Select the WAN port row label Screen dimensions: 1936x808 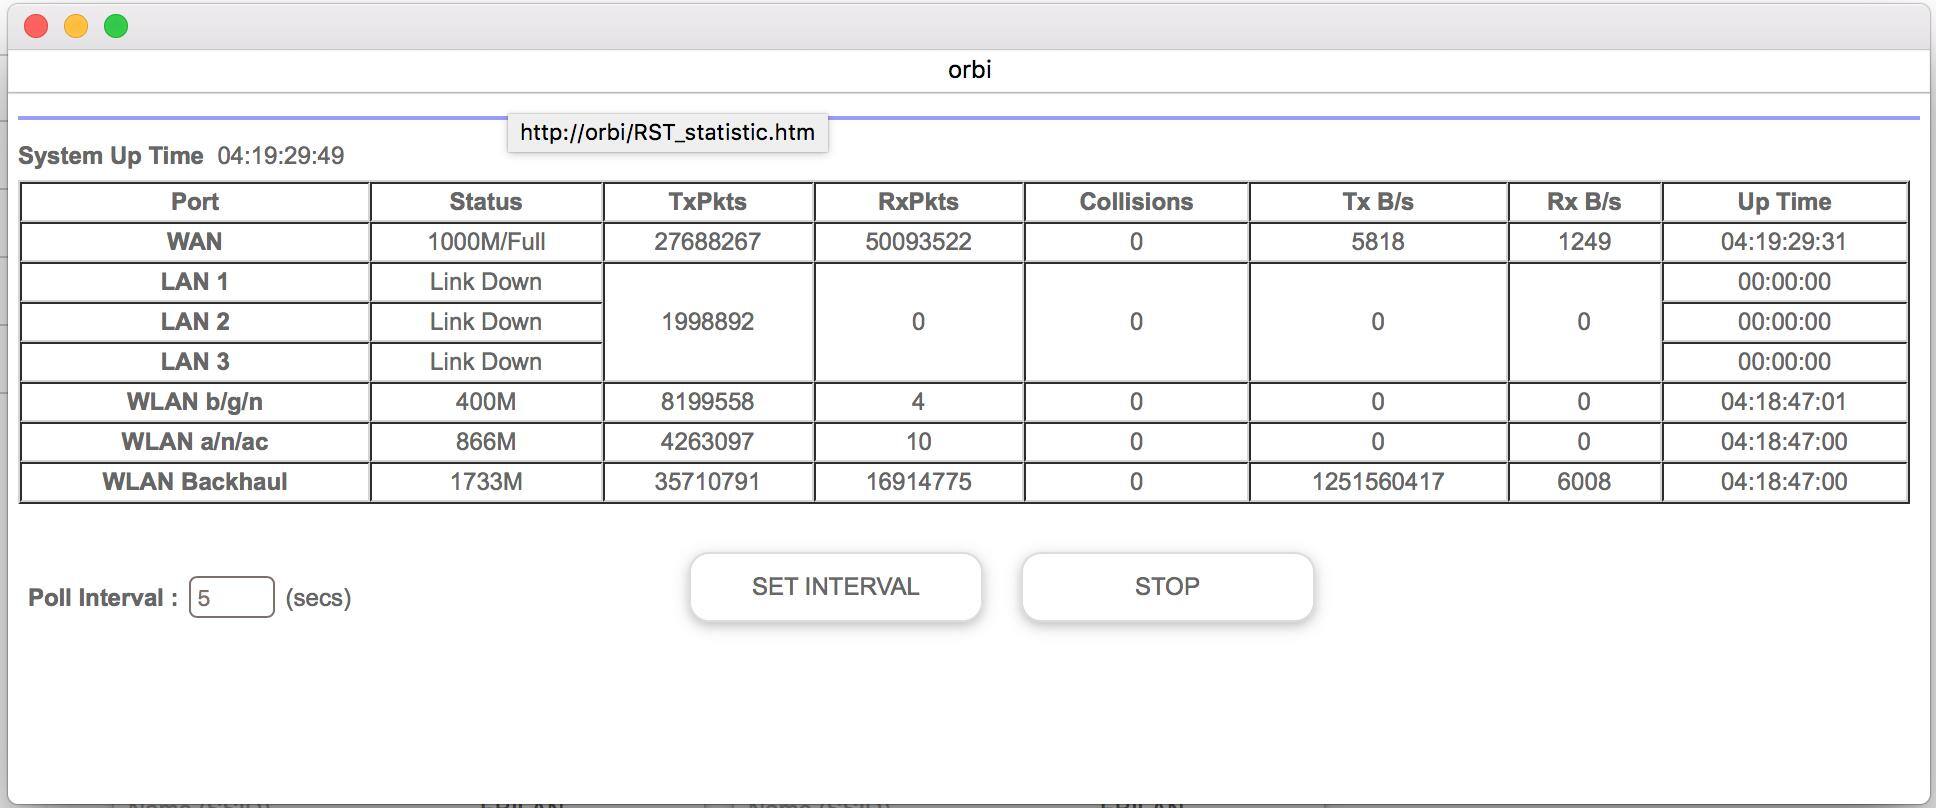pos(195,242)
